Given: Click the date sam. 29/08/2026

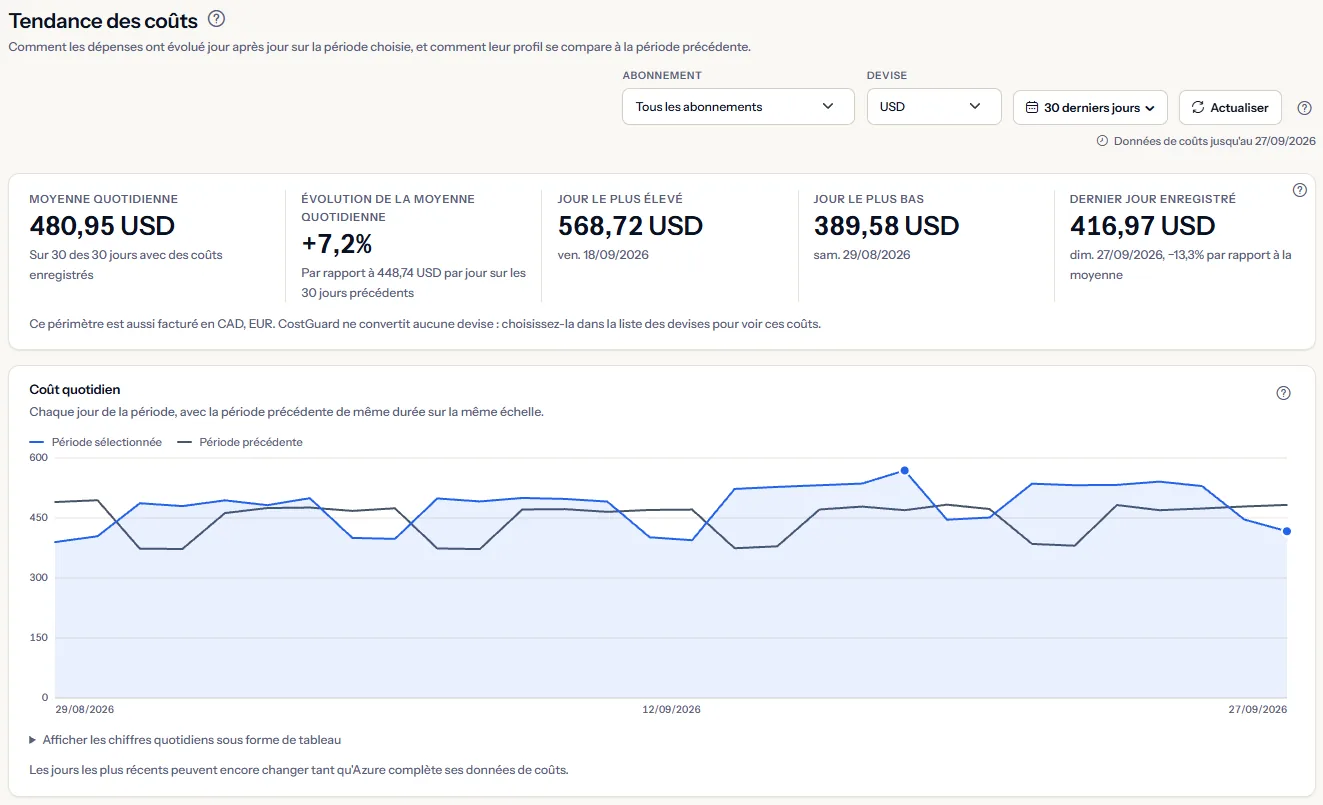Looking at the screenshot, I should click(x=862, y=255).
